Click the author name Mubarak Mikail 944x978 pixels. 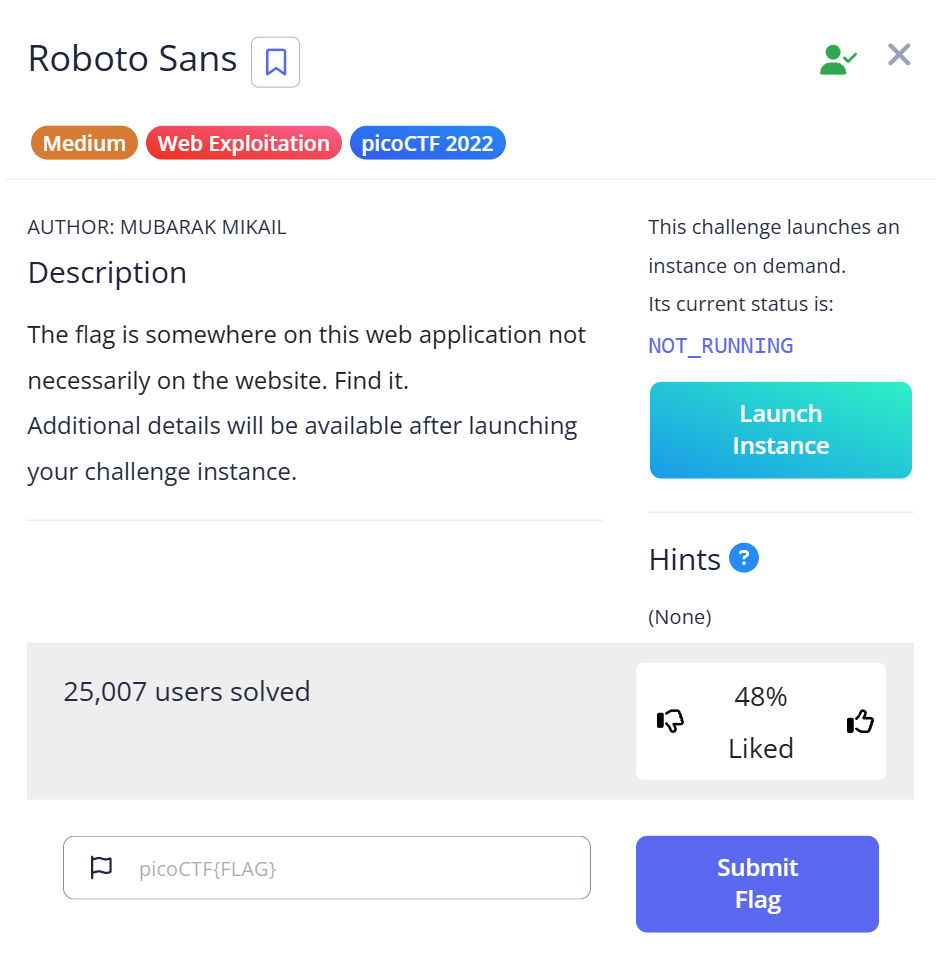pyautogui.click(x=203, y=227)
